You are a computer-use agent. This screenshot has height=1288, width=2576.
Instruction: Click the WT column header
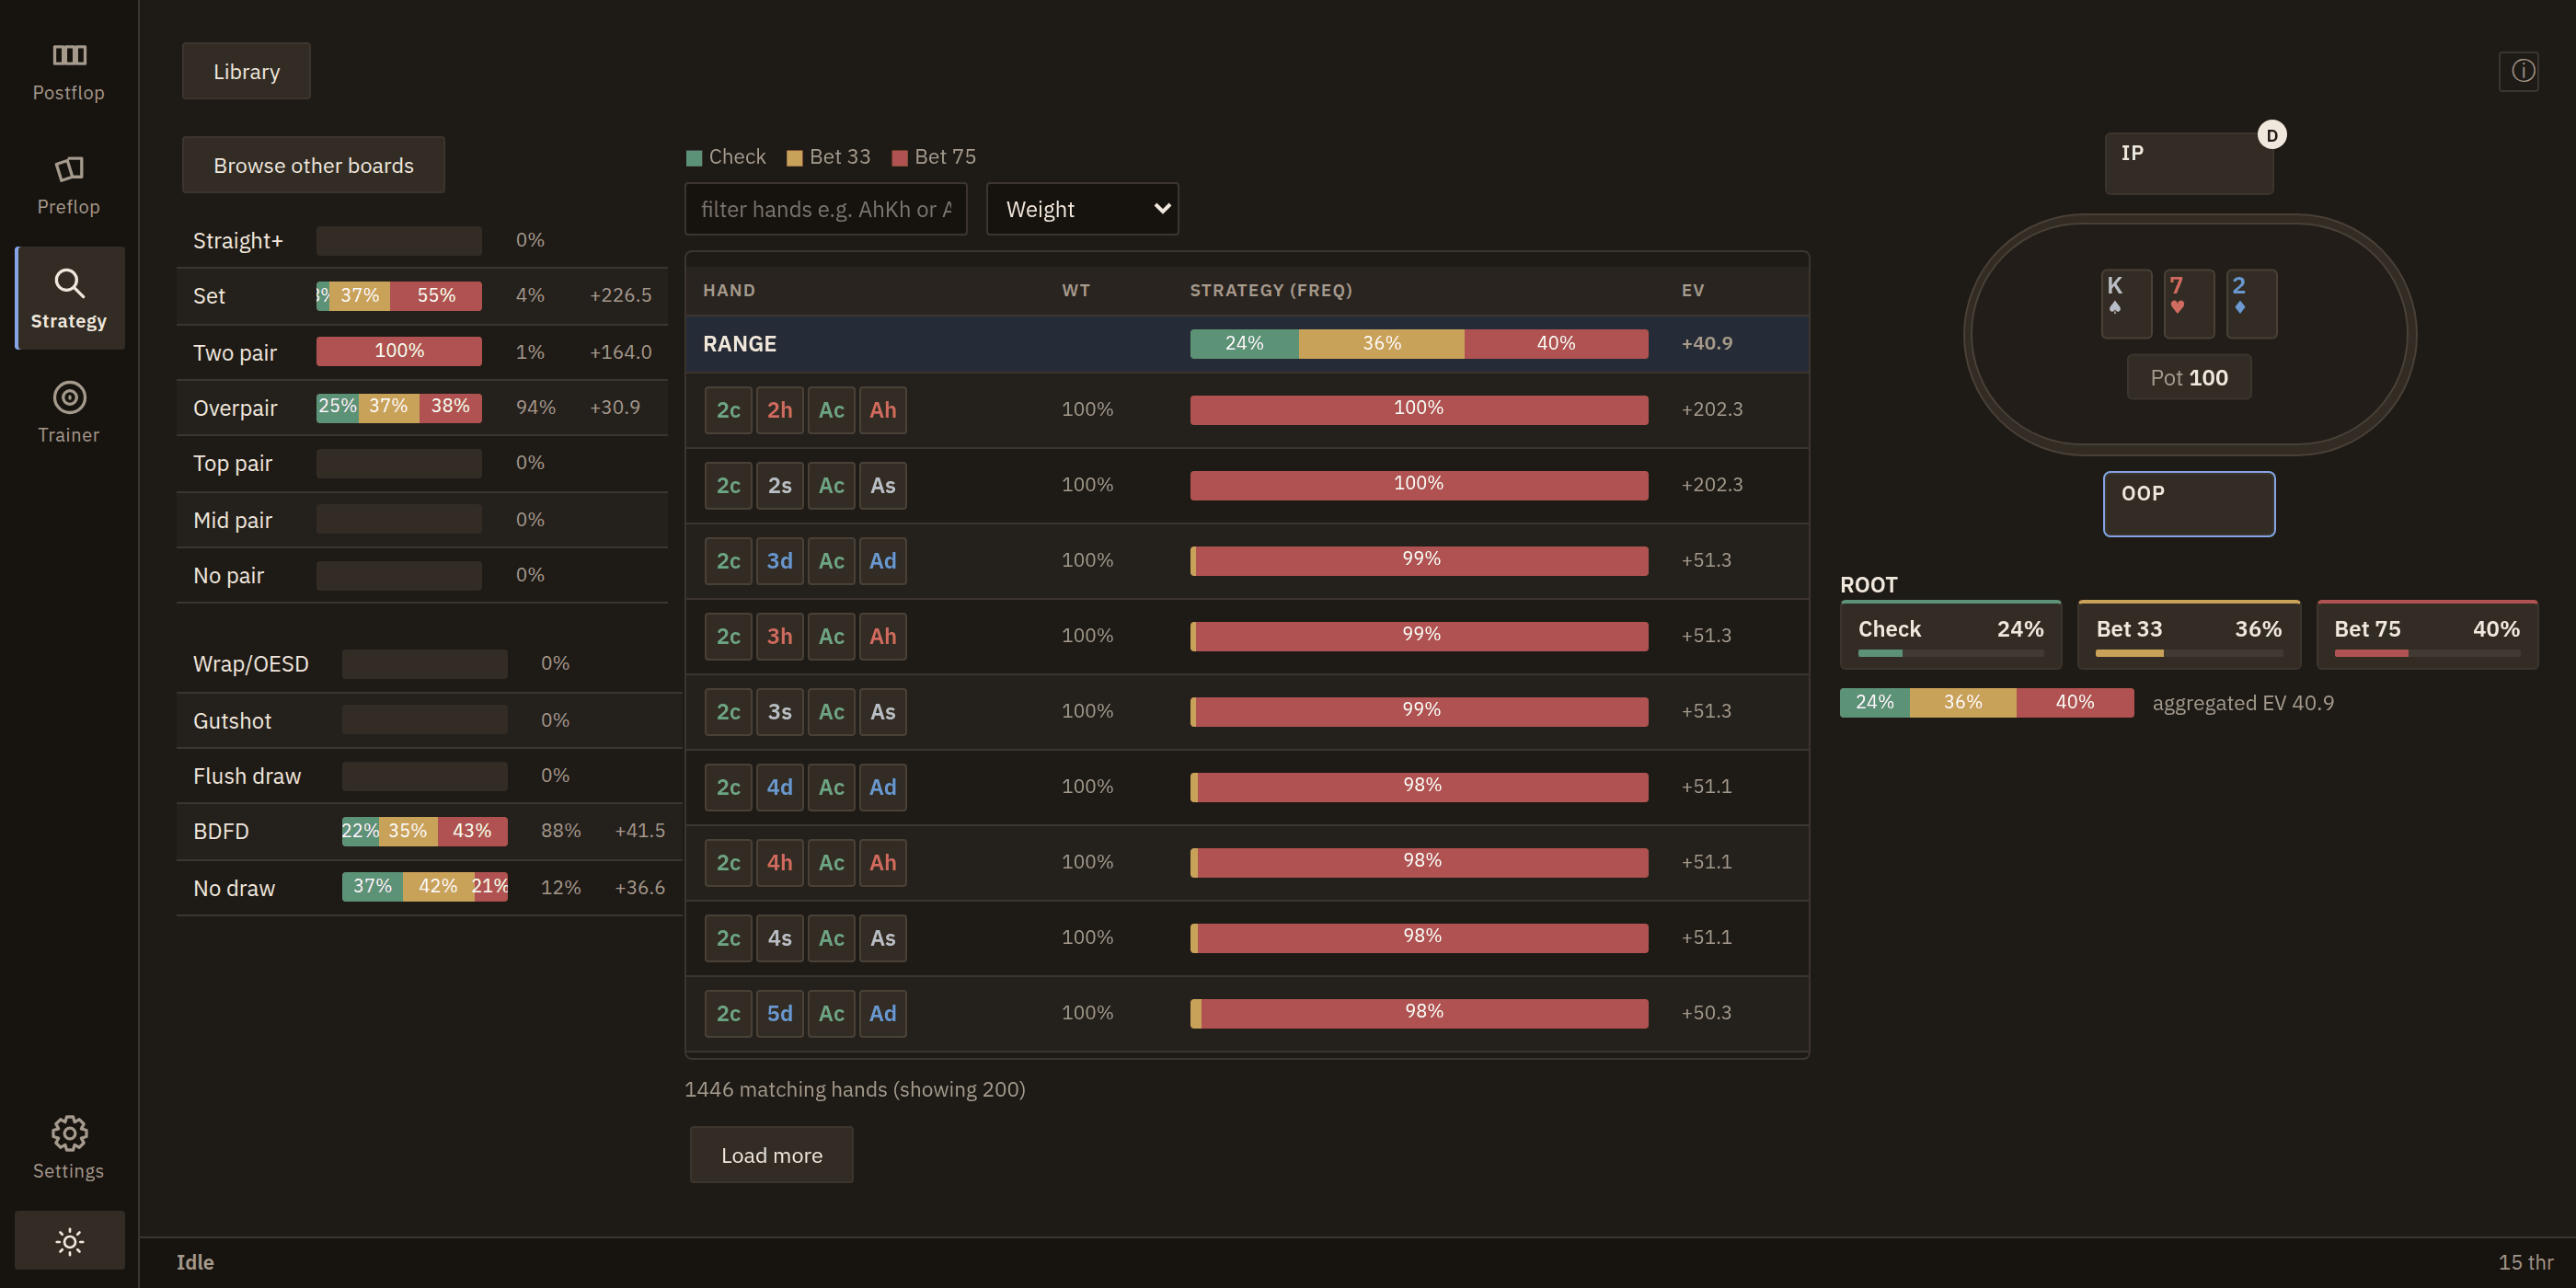pyautogui.click(x=1076, y=291)
